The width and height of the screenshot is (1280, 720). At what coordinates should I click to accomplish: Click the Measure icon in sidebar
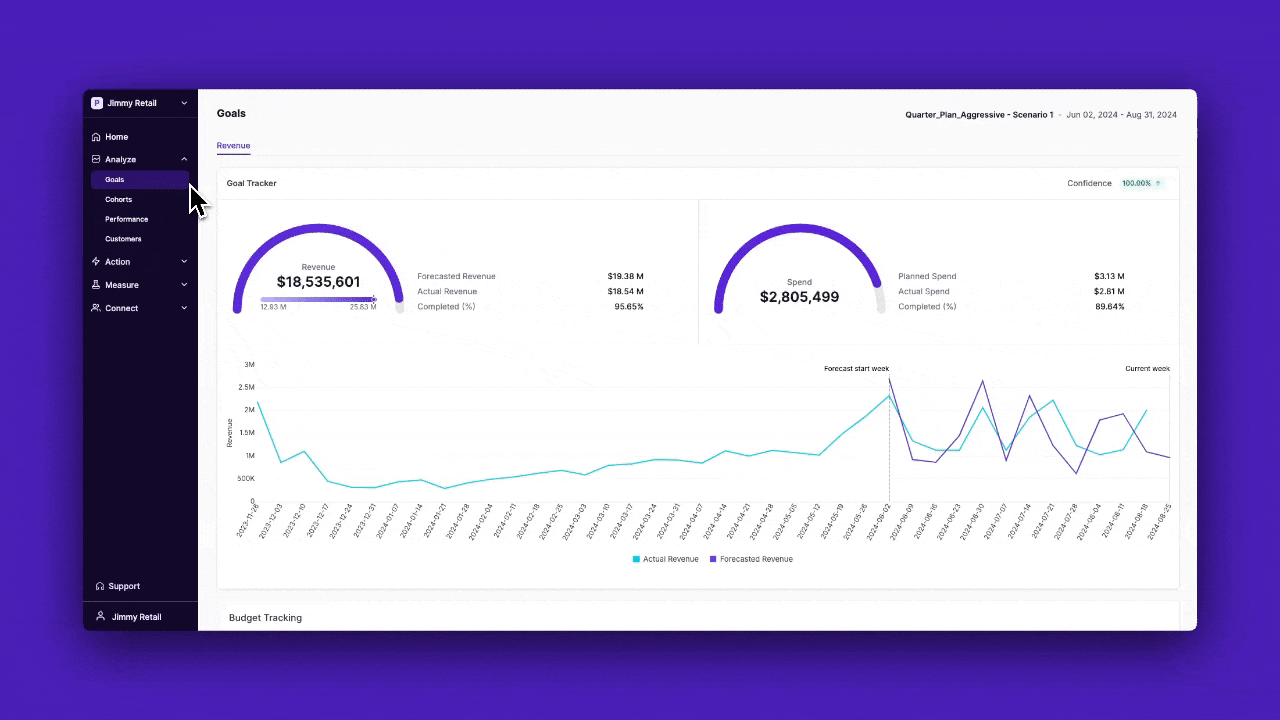96,285
